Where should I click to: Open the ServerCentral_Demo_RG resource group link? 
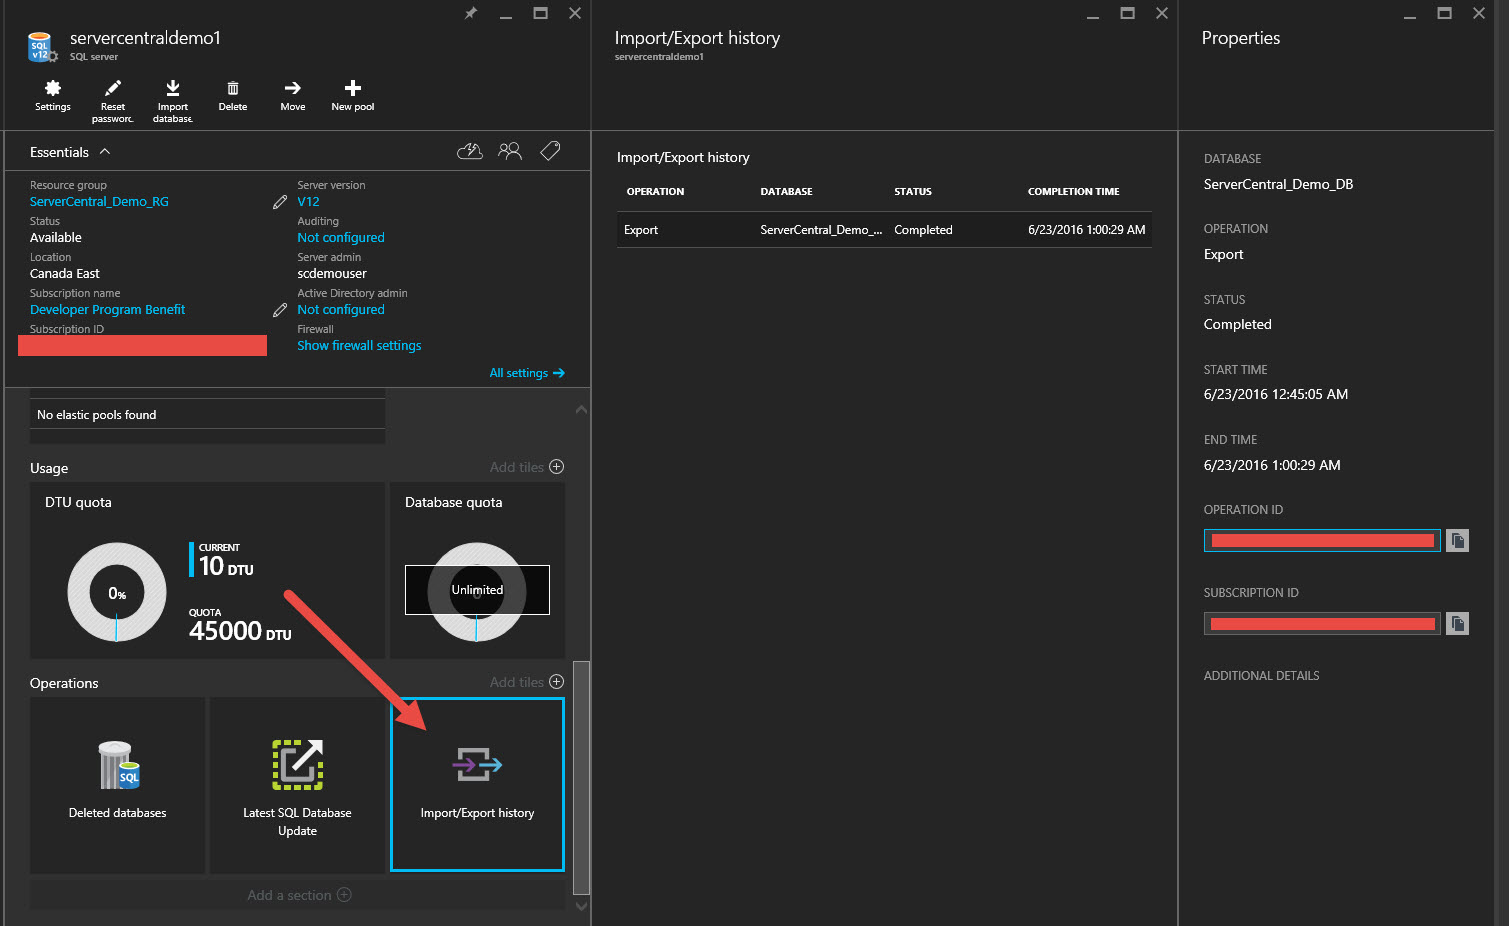point(99,202)
